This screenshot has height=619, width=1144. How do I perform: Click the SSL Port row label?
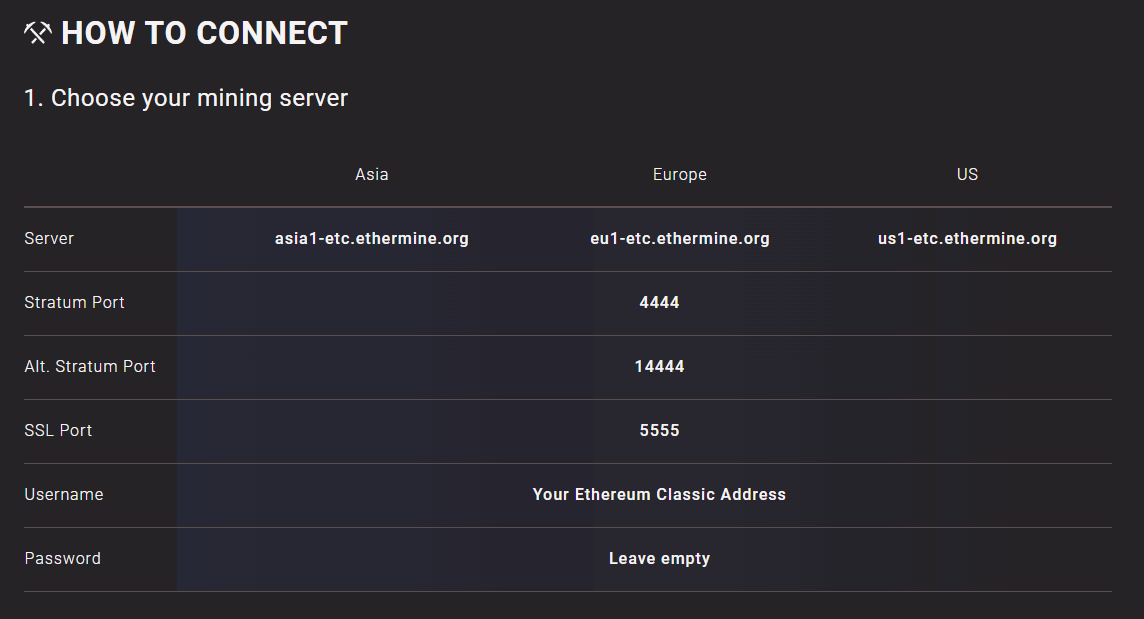coord(58,430)
